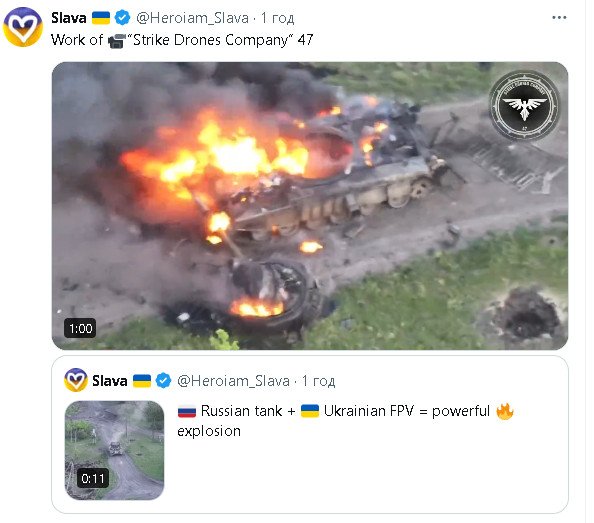The width and height of the screenshot is (594, 523).
Task: Play the burning tank video
Action: 310,206
